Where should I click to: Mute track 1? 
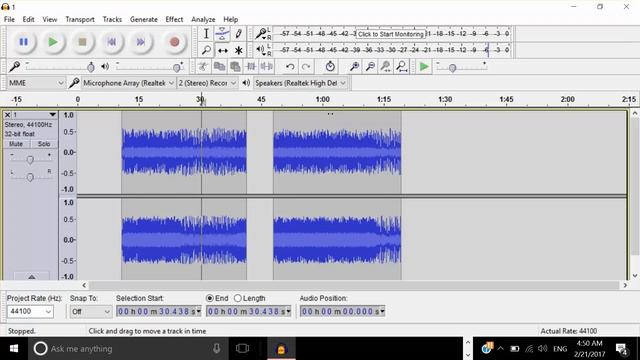click(x=16, y=144)
